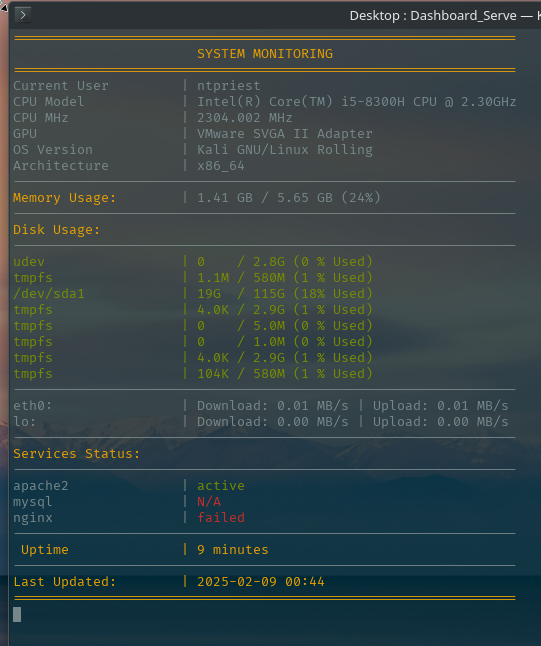Screen dimensions: 541x646
Task: Click the "Last Updated:" label
Action: coord(65,582)
